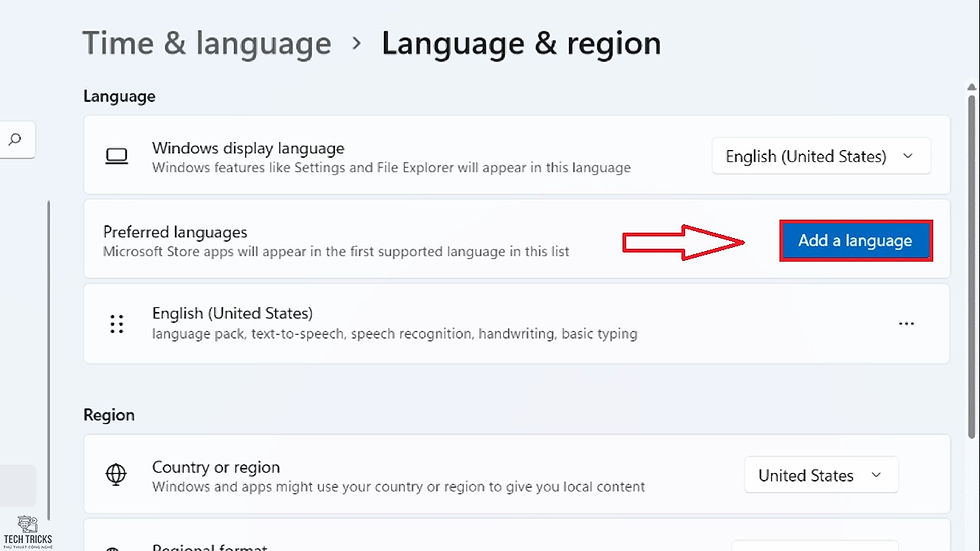Screen dimensions: 980x551
Task: Click the Add a language button
Action: tap(856, 241)
